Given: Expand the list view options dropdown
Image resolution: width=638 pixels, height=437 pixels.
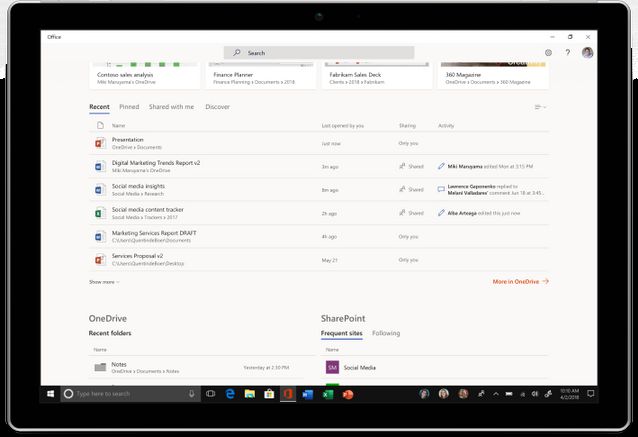Looking at the screenshot, I should pyautogui.click(x=540, y=107).
